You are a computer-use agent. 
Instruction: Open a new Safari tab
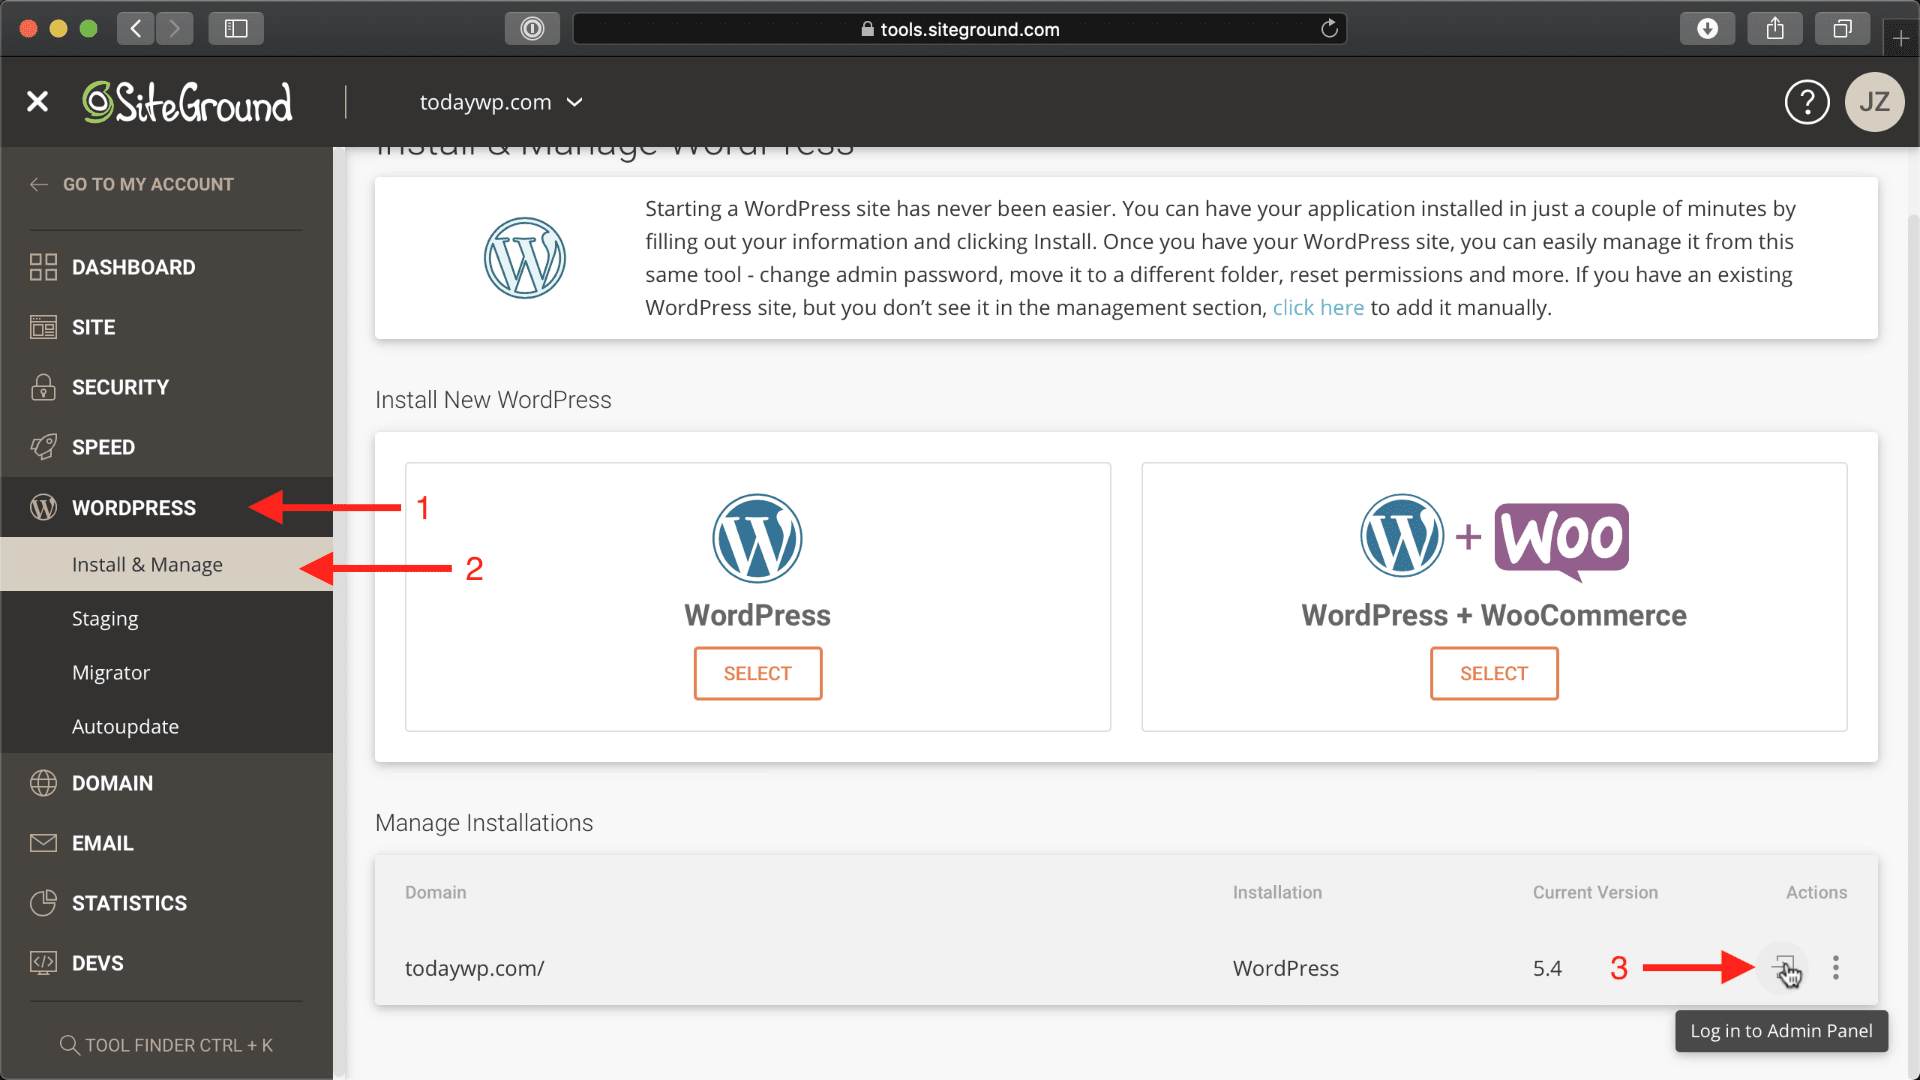[x=1901, y=38]
